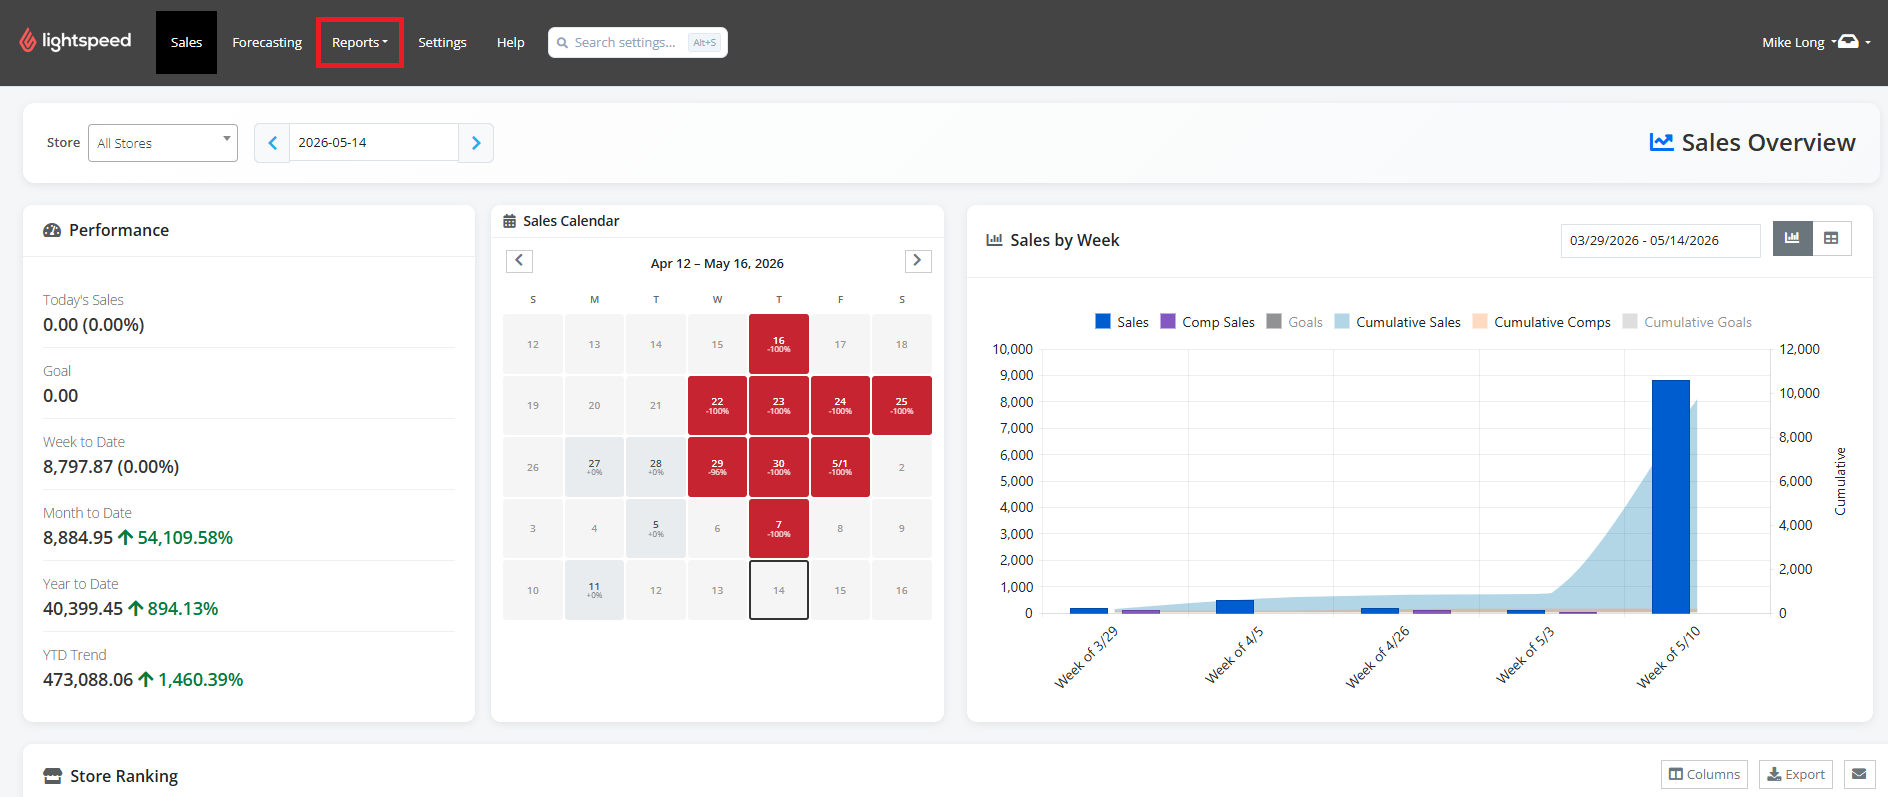
Task: Switch Sales by Week to table view
Action: click(1831, 238)
